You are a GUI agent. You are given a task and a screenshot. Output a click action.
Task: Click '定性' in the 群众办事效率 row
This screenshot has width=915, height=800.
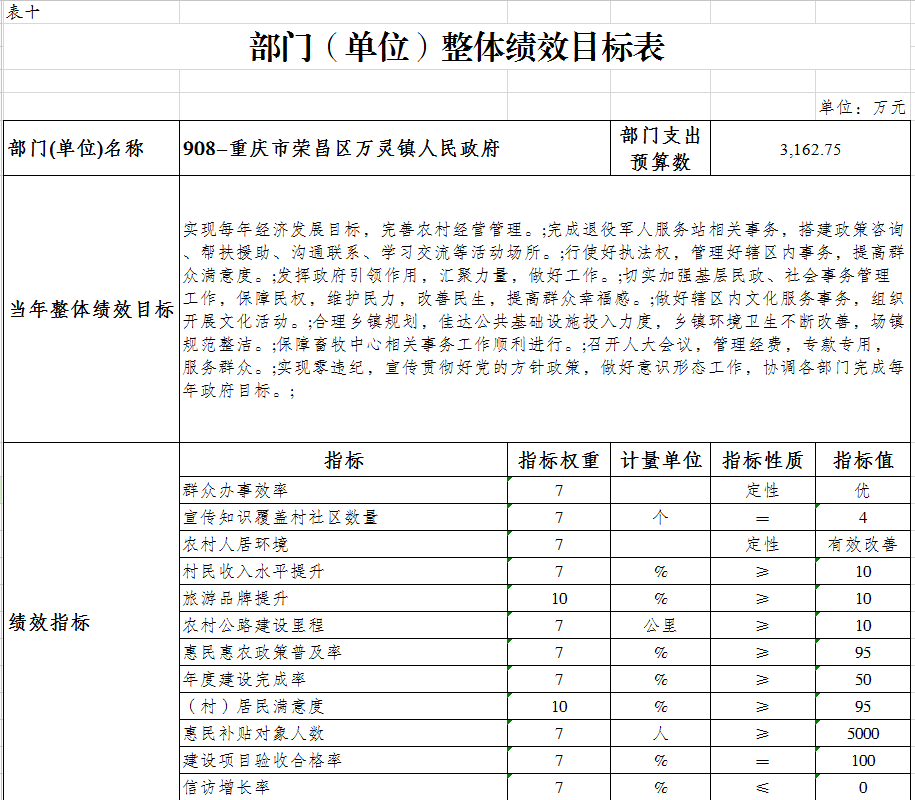point(763,490)
